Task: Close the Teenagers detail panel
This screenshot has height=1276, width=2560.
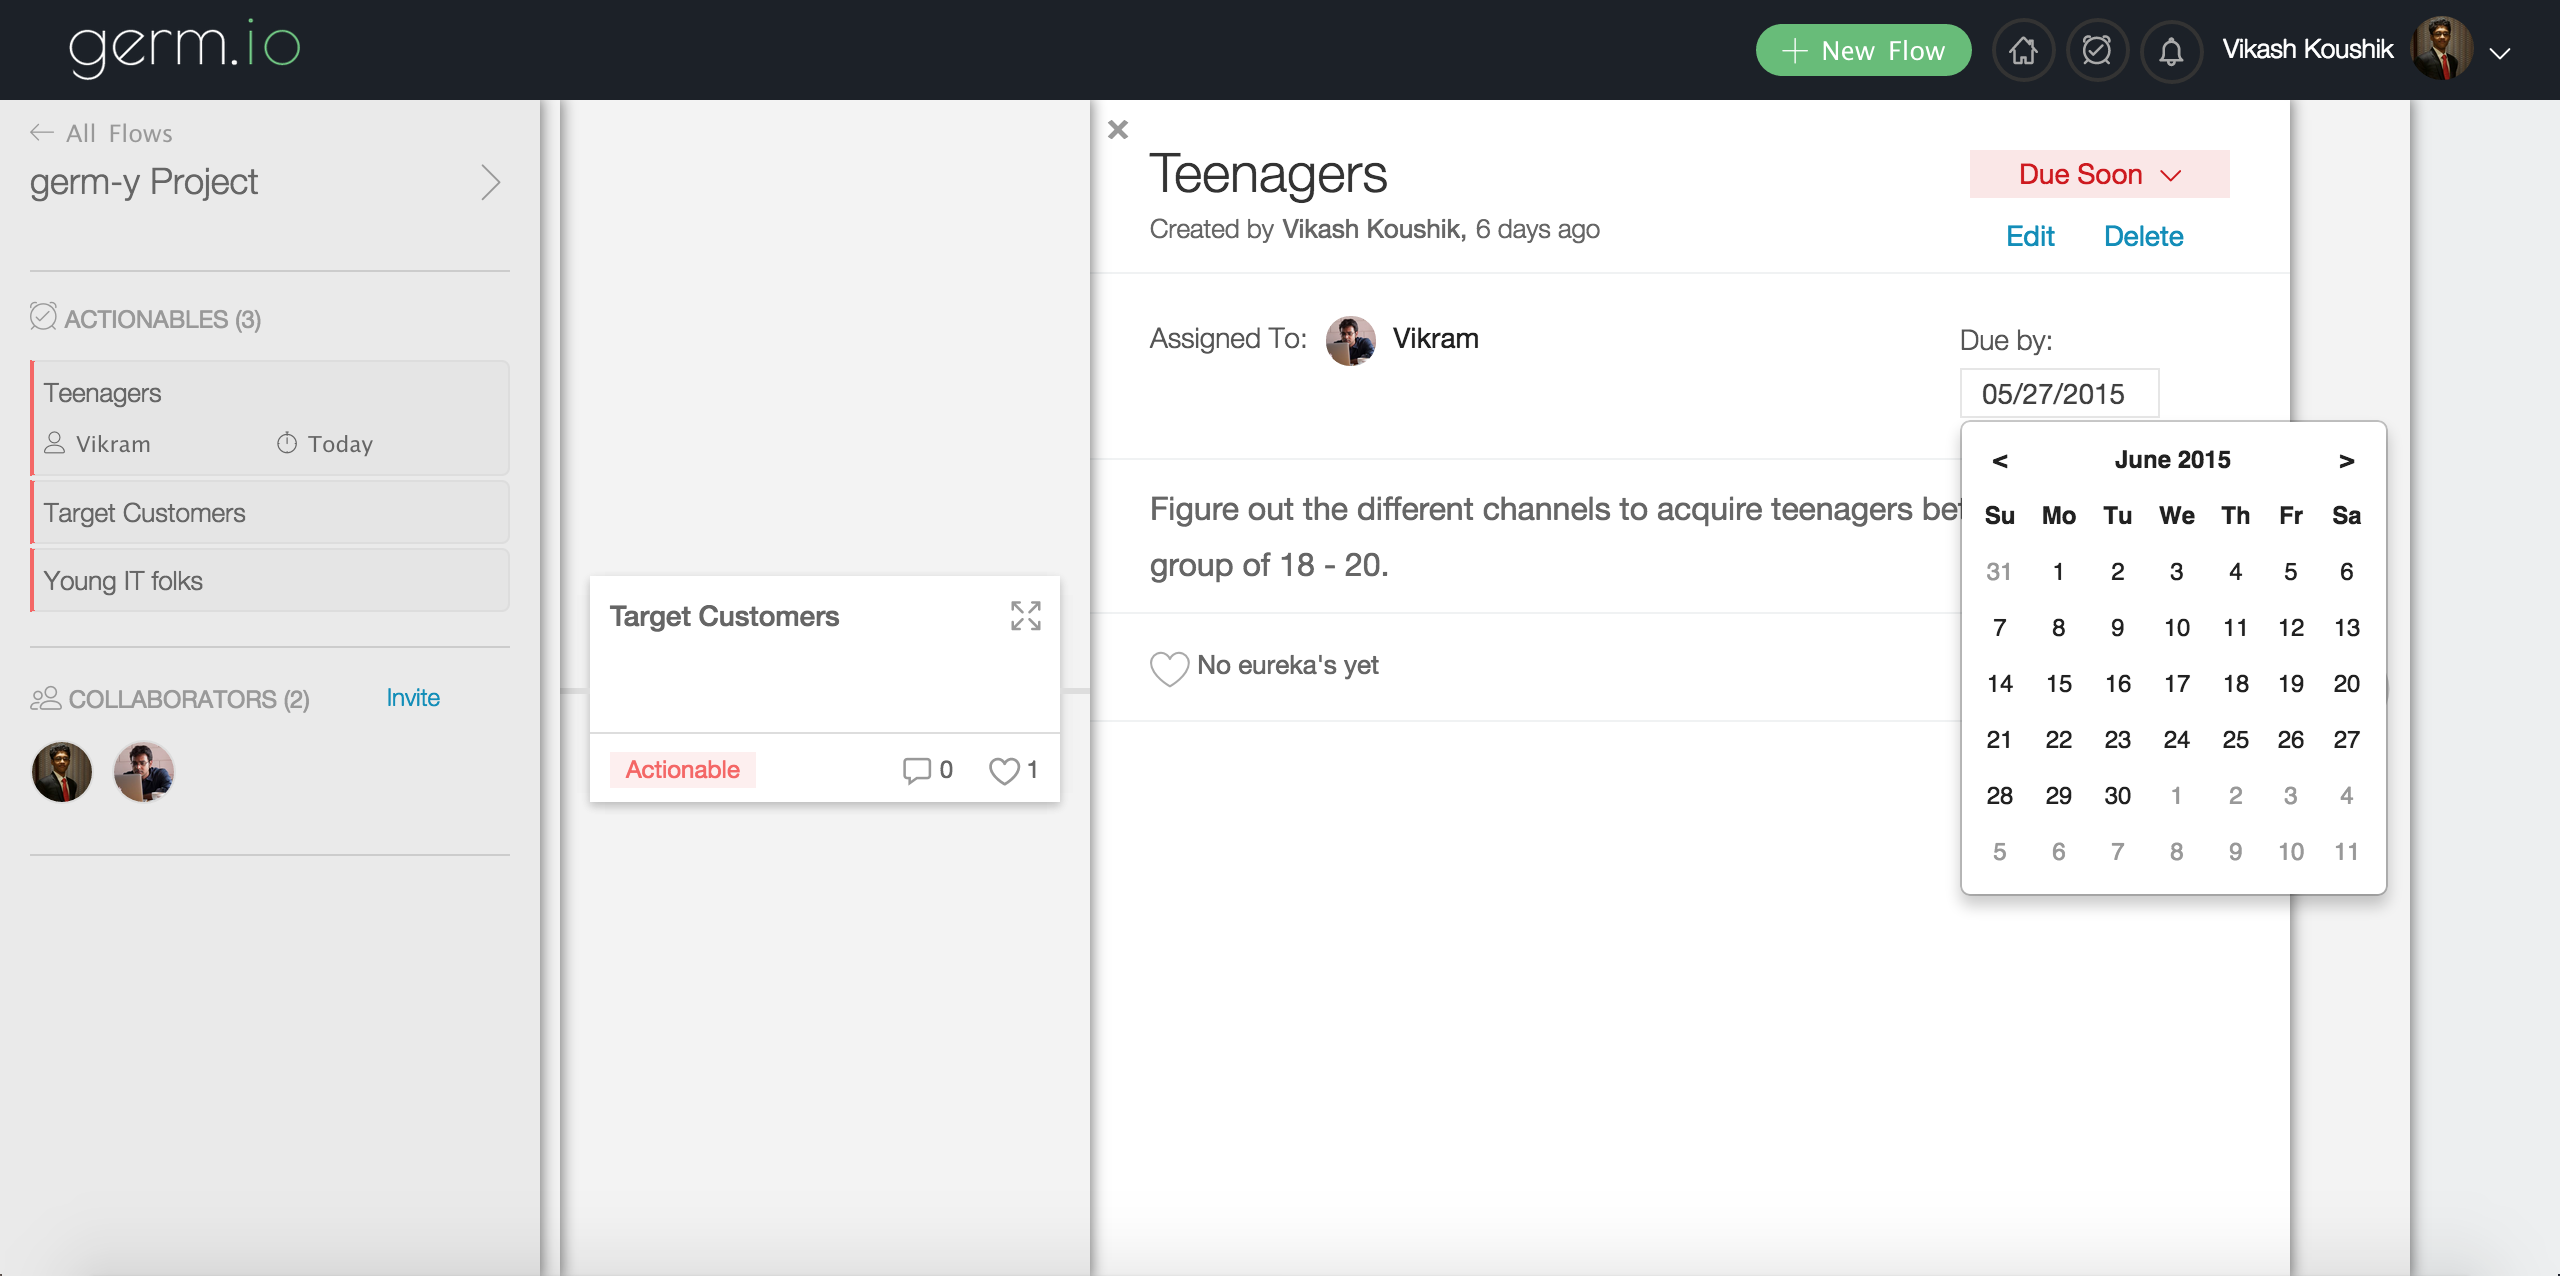Action: pyautogui.click(x=1118, y=130)
